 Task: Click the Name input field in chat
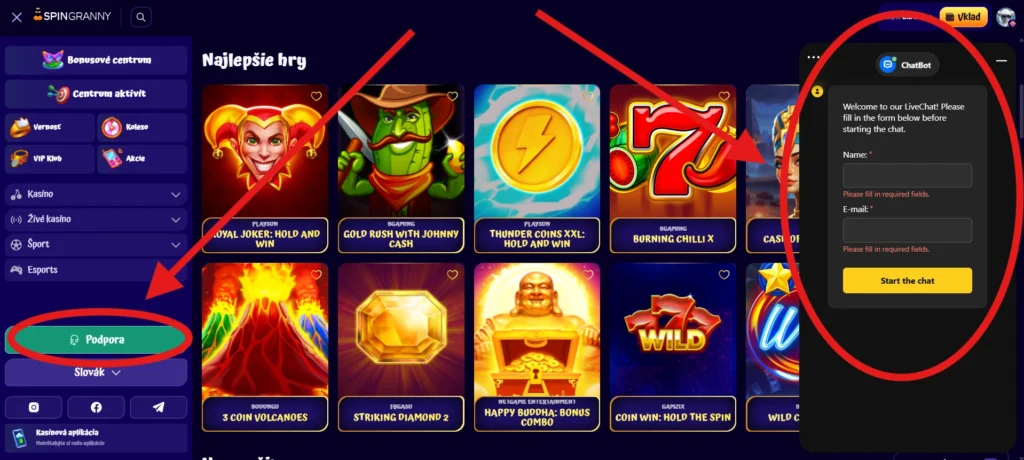click(907, 176)
